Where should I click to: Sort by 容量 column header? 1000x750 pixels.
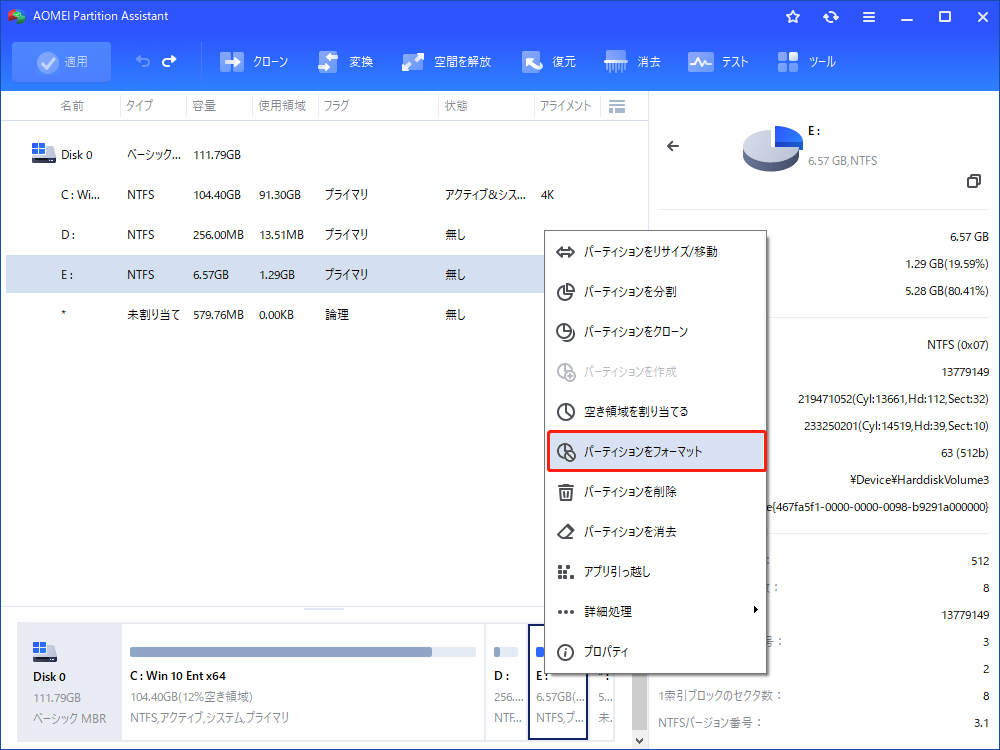[x=204, y=106]
